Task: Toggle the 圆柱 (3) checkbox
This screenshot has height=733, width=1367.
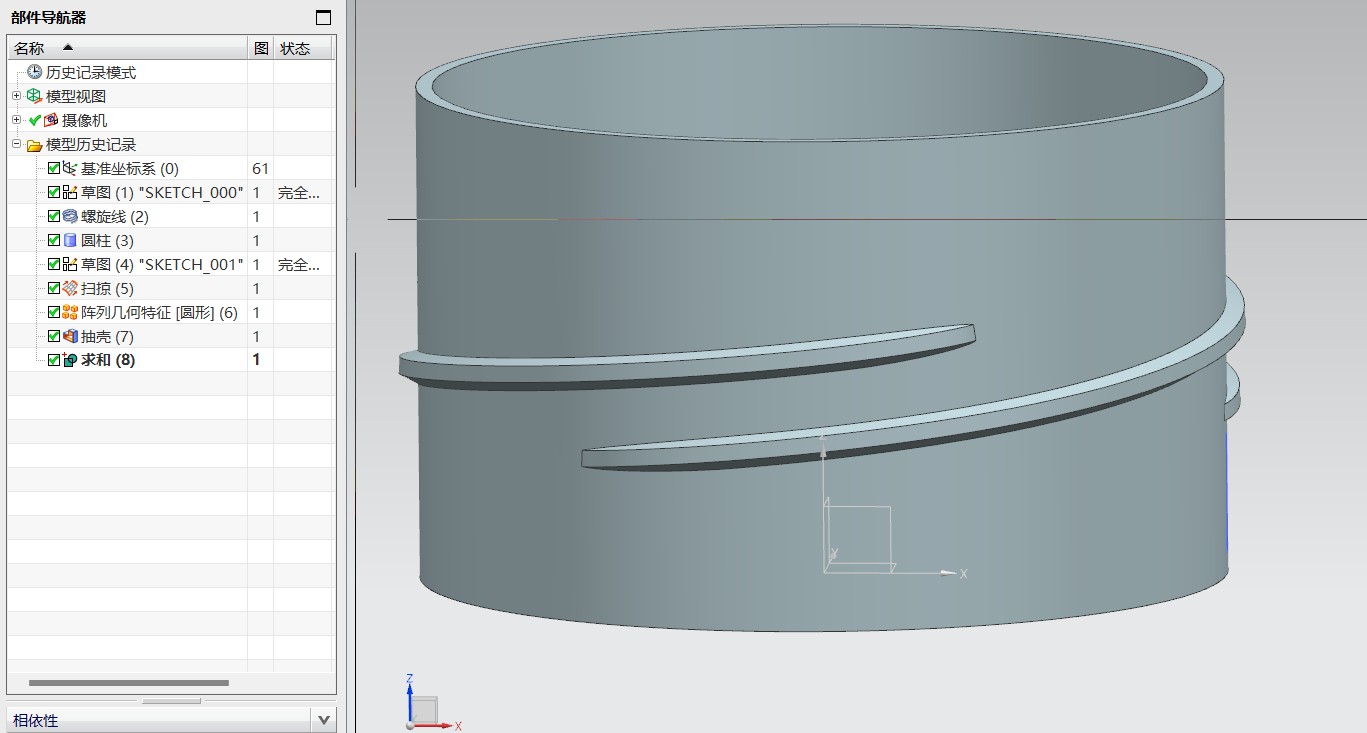Action: (x=54, y=240)
